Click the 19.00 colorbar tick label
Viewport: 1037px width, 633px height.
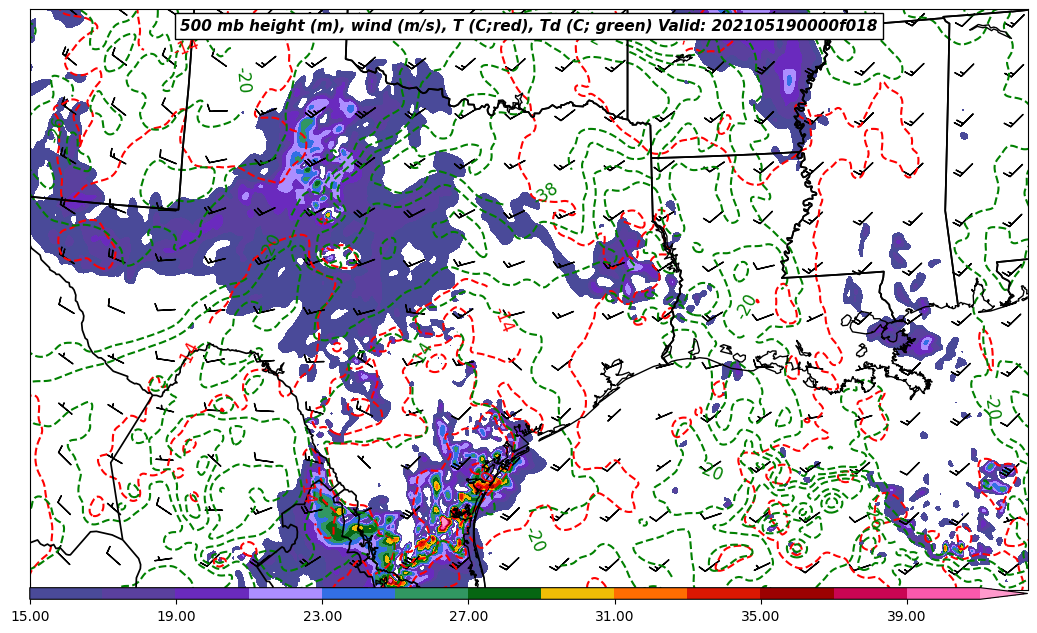point(176,617)
